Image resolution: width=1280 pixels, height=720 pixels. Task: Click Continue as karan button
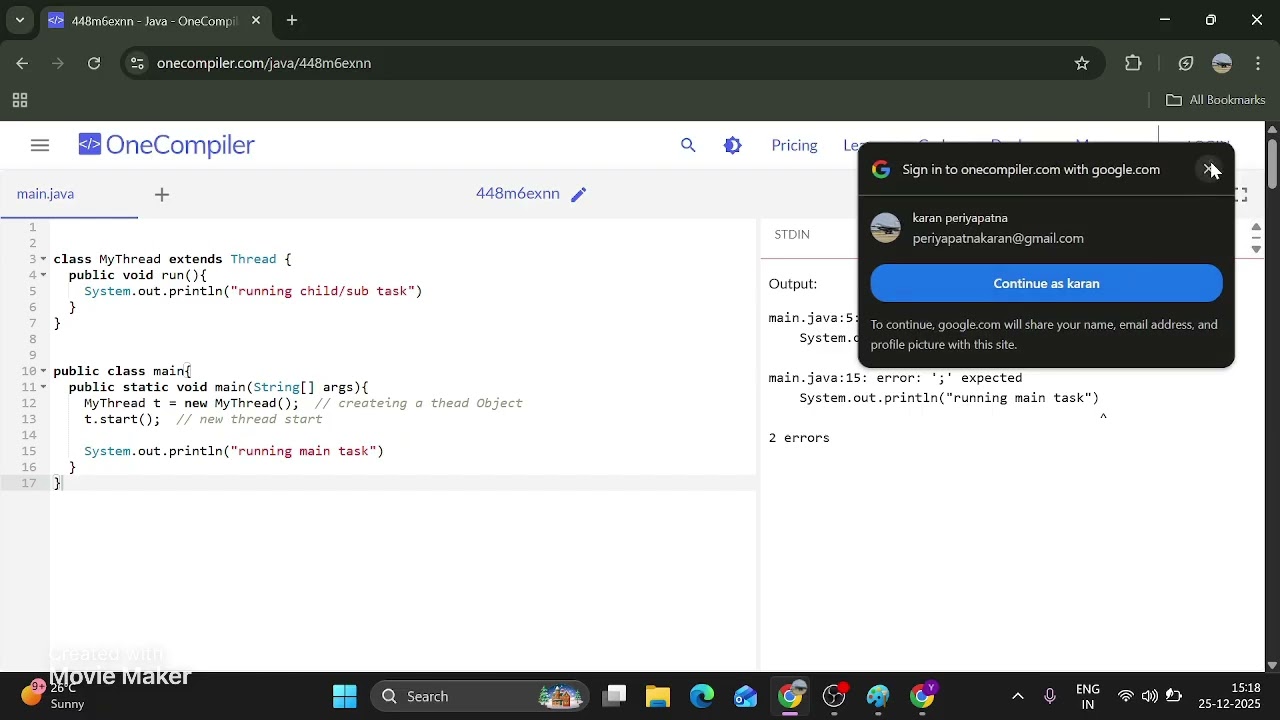(x=1046, y=284)
